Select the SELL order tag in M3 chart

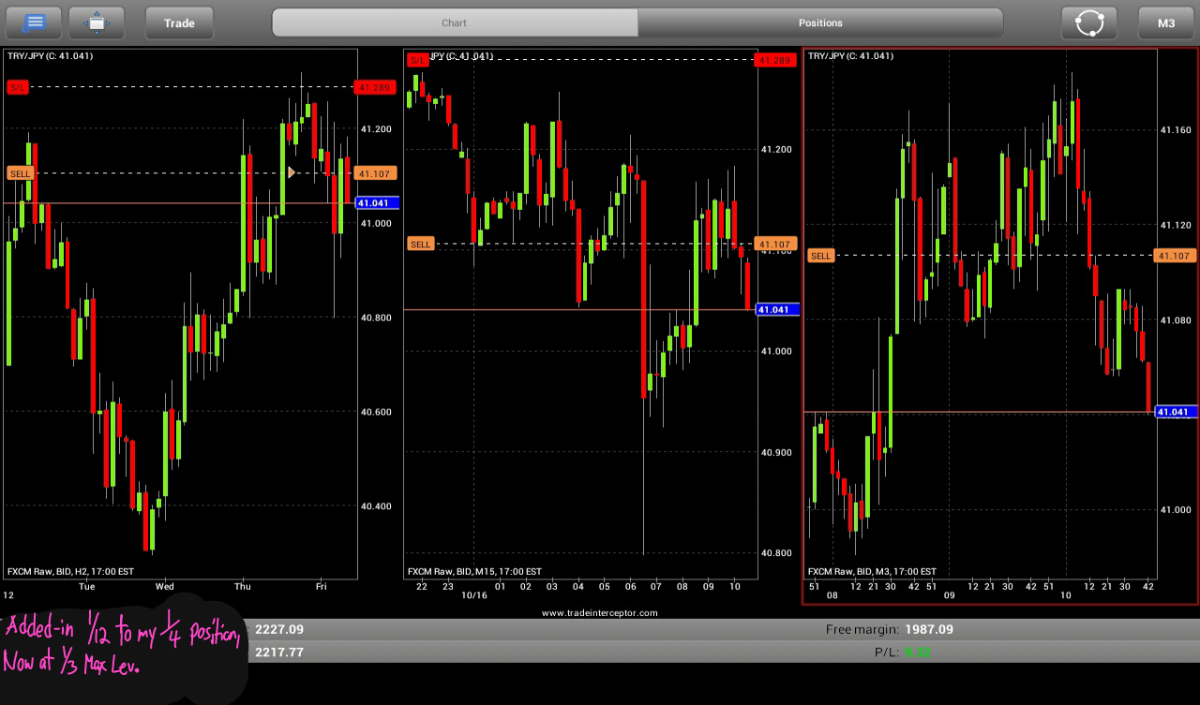pyautogui.click(x=821, y=256)
